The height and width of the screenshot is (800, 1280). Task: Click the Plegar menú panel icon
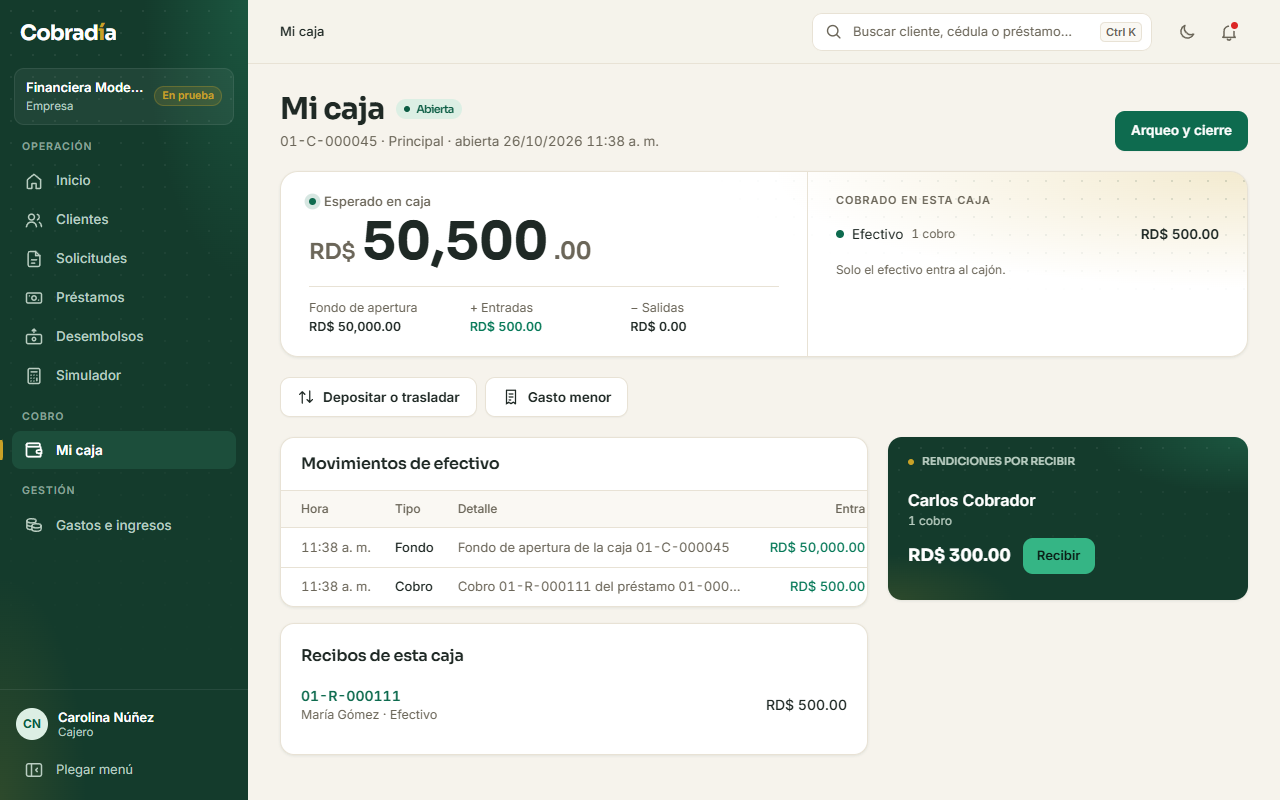(34, 770)
